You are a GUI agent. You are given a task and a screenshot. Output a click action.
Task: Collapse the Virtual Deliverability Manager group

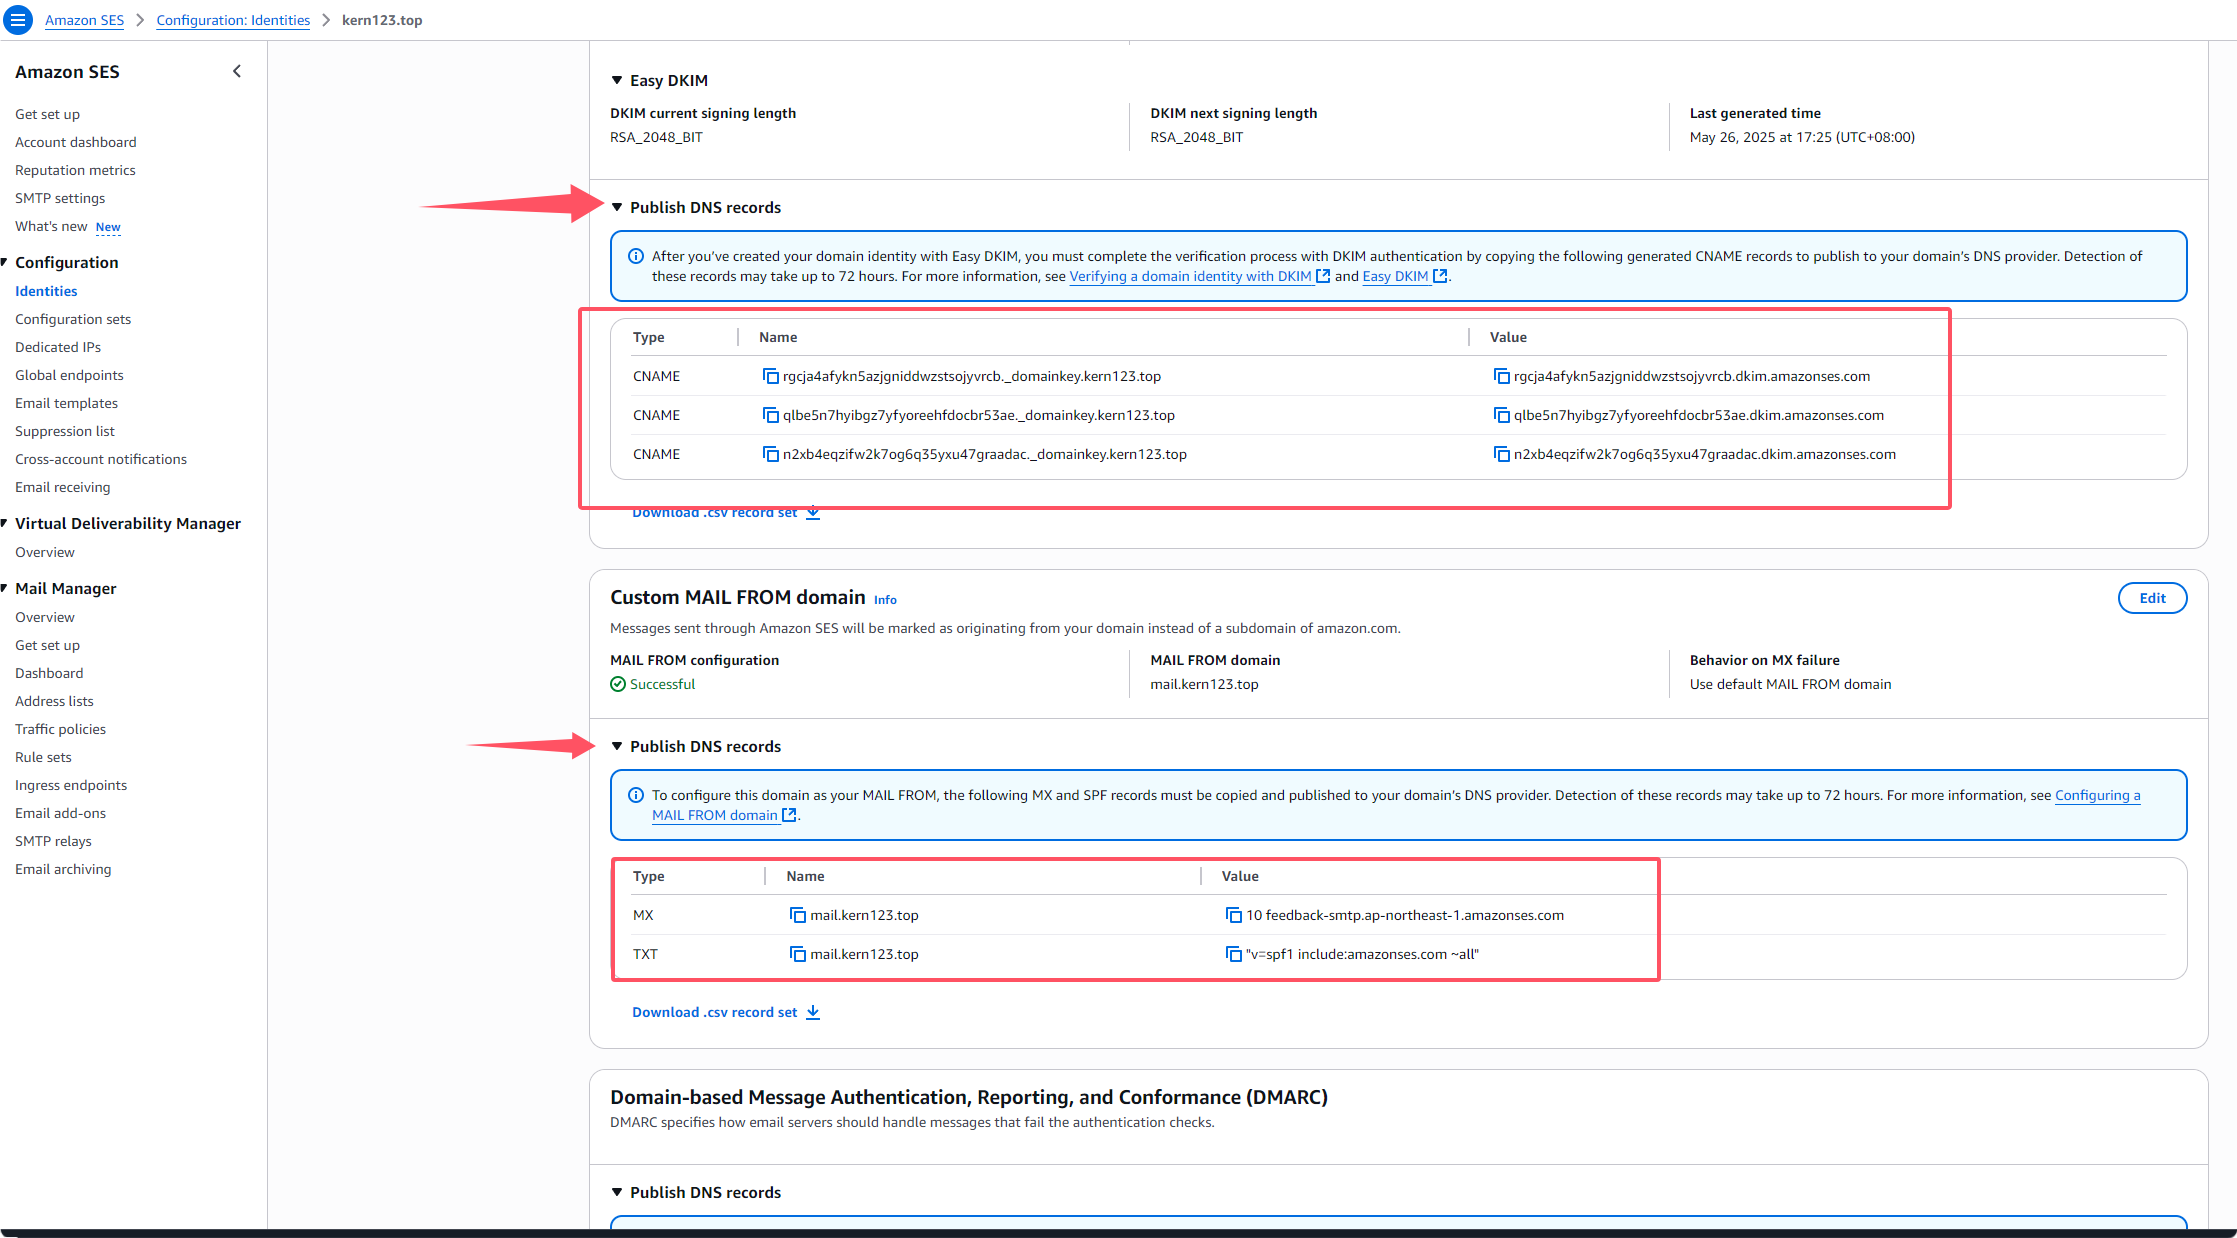point(5,523)
